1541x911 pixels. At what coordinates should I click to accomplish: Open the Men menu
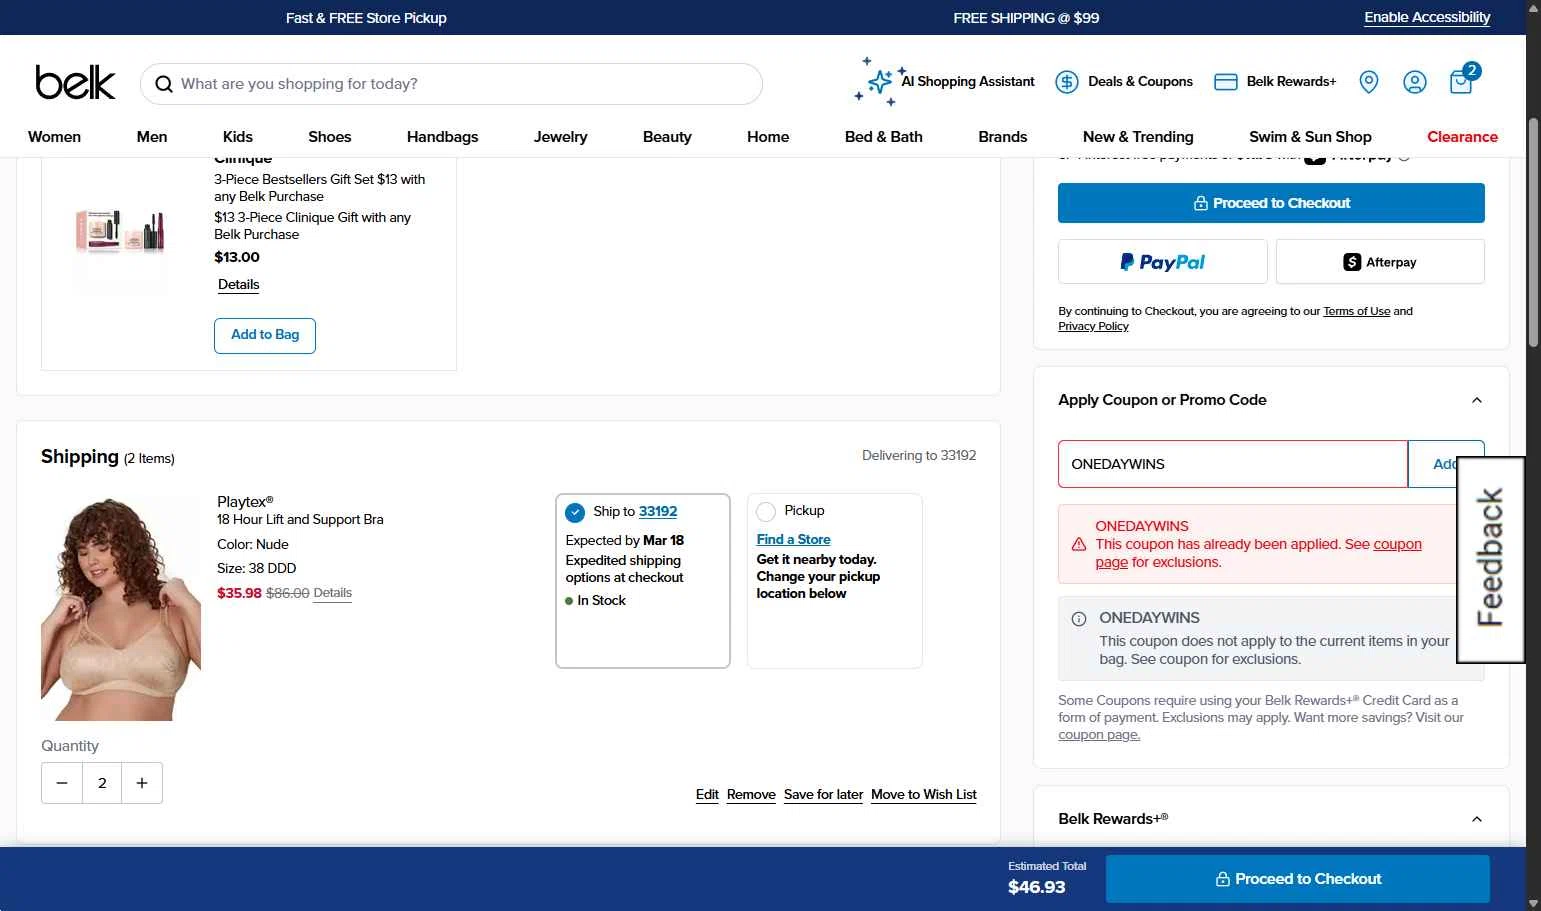[x=152, y=137]
